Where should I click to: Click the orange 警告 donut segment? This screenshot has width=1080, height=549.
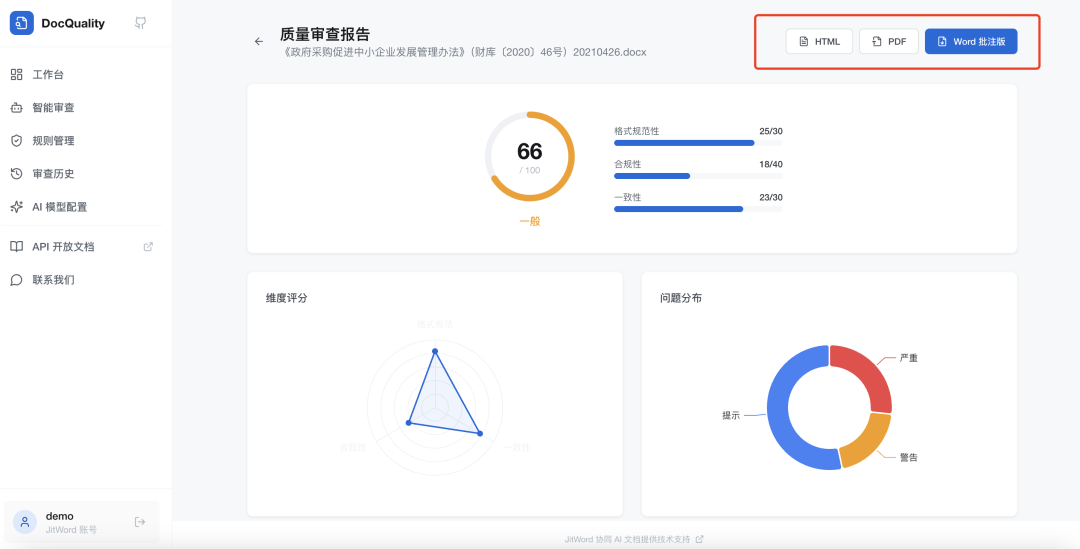tap(867, 442)
